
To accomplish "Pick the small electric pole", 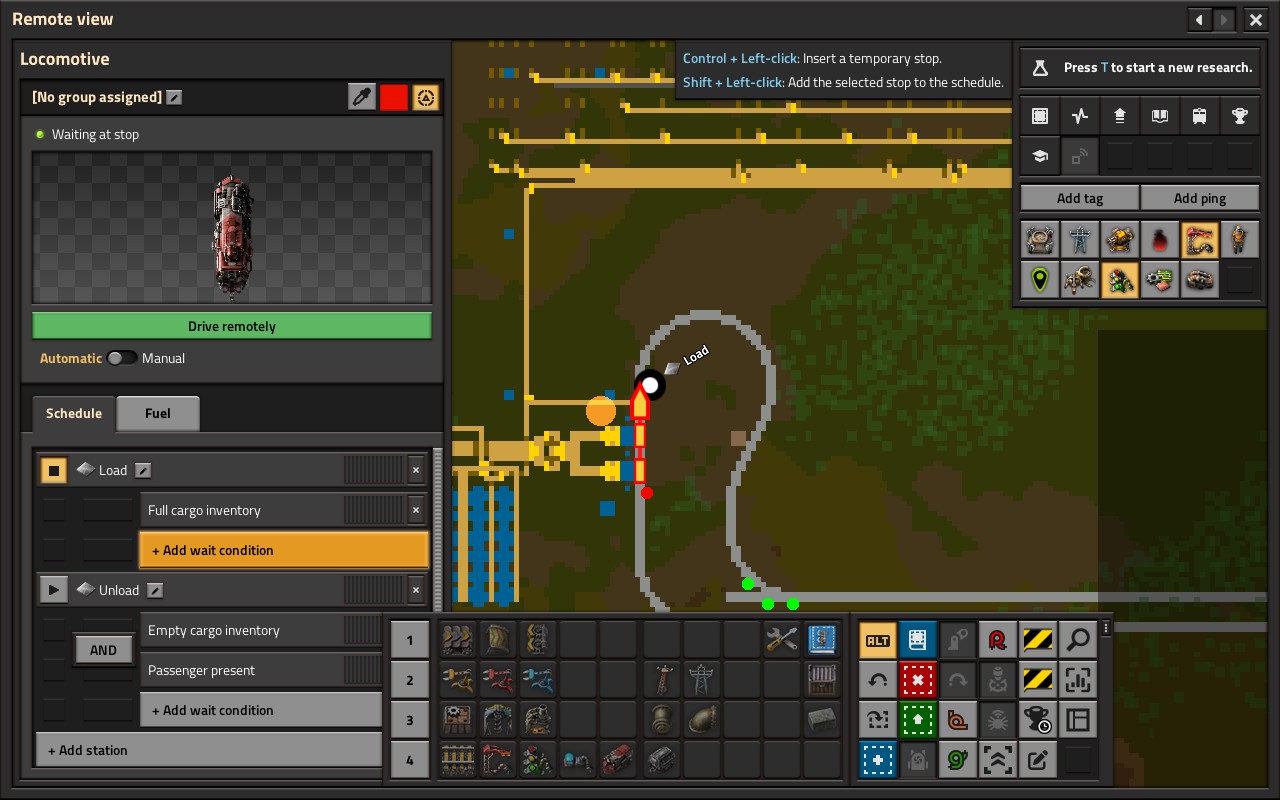I will coord(662,680).
